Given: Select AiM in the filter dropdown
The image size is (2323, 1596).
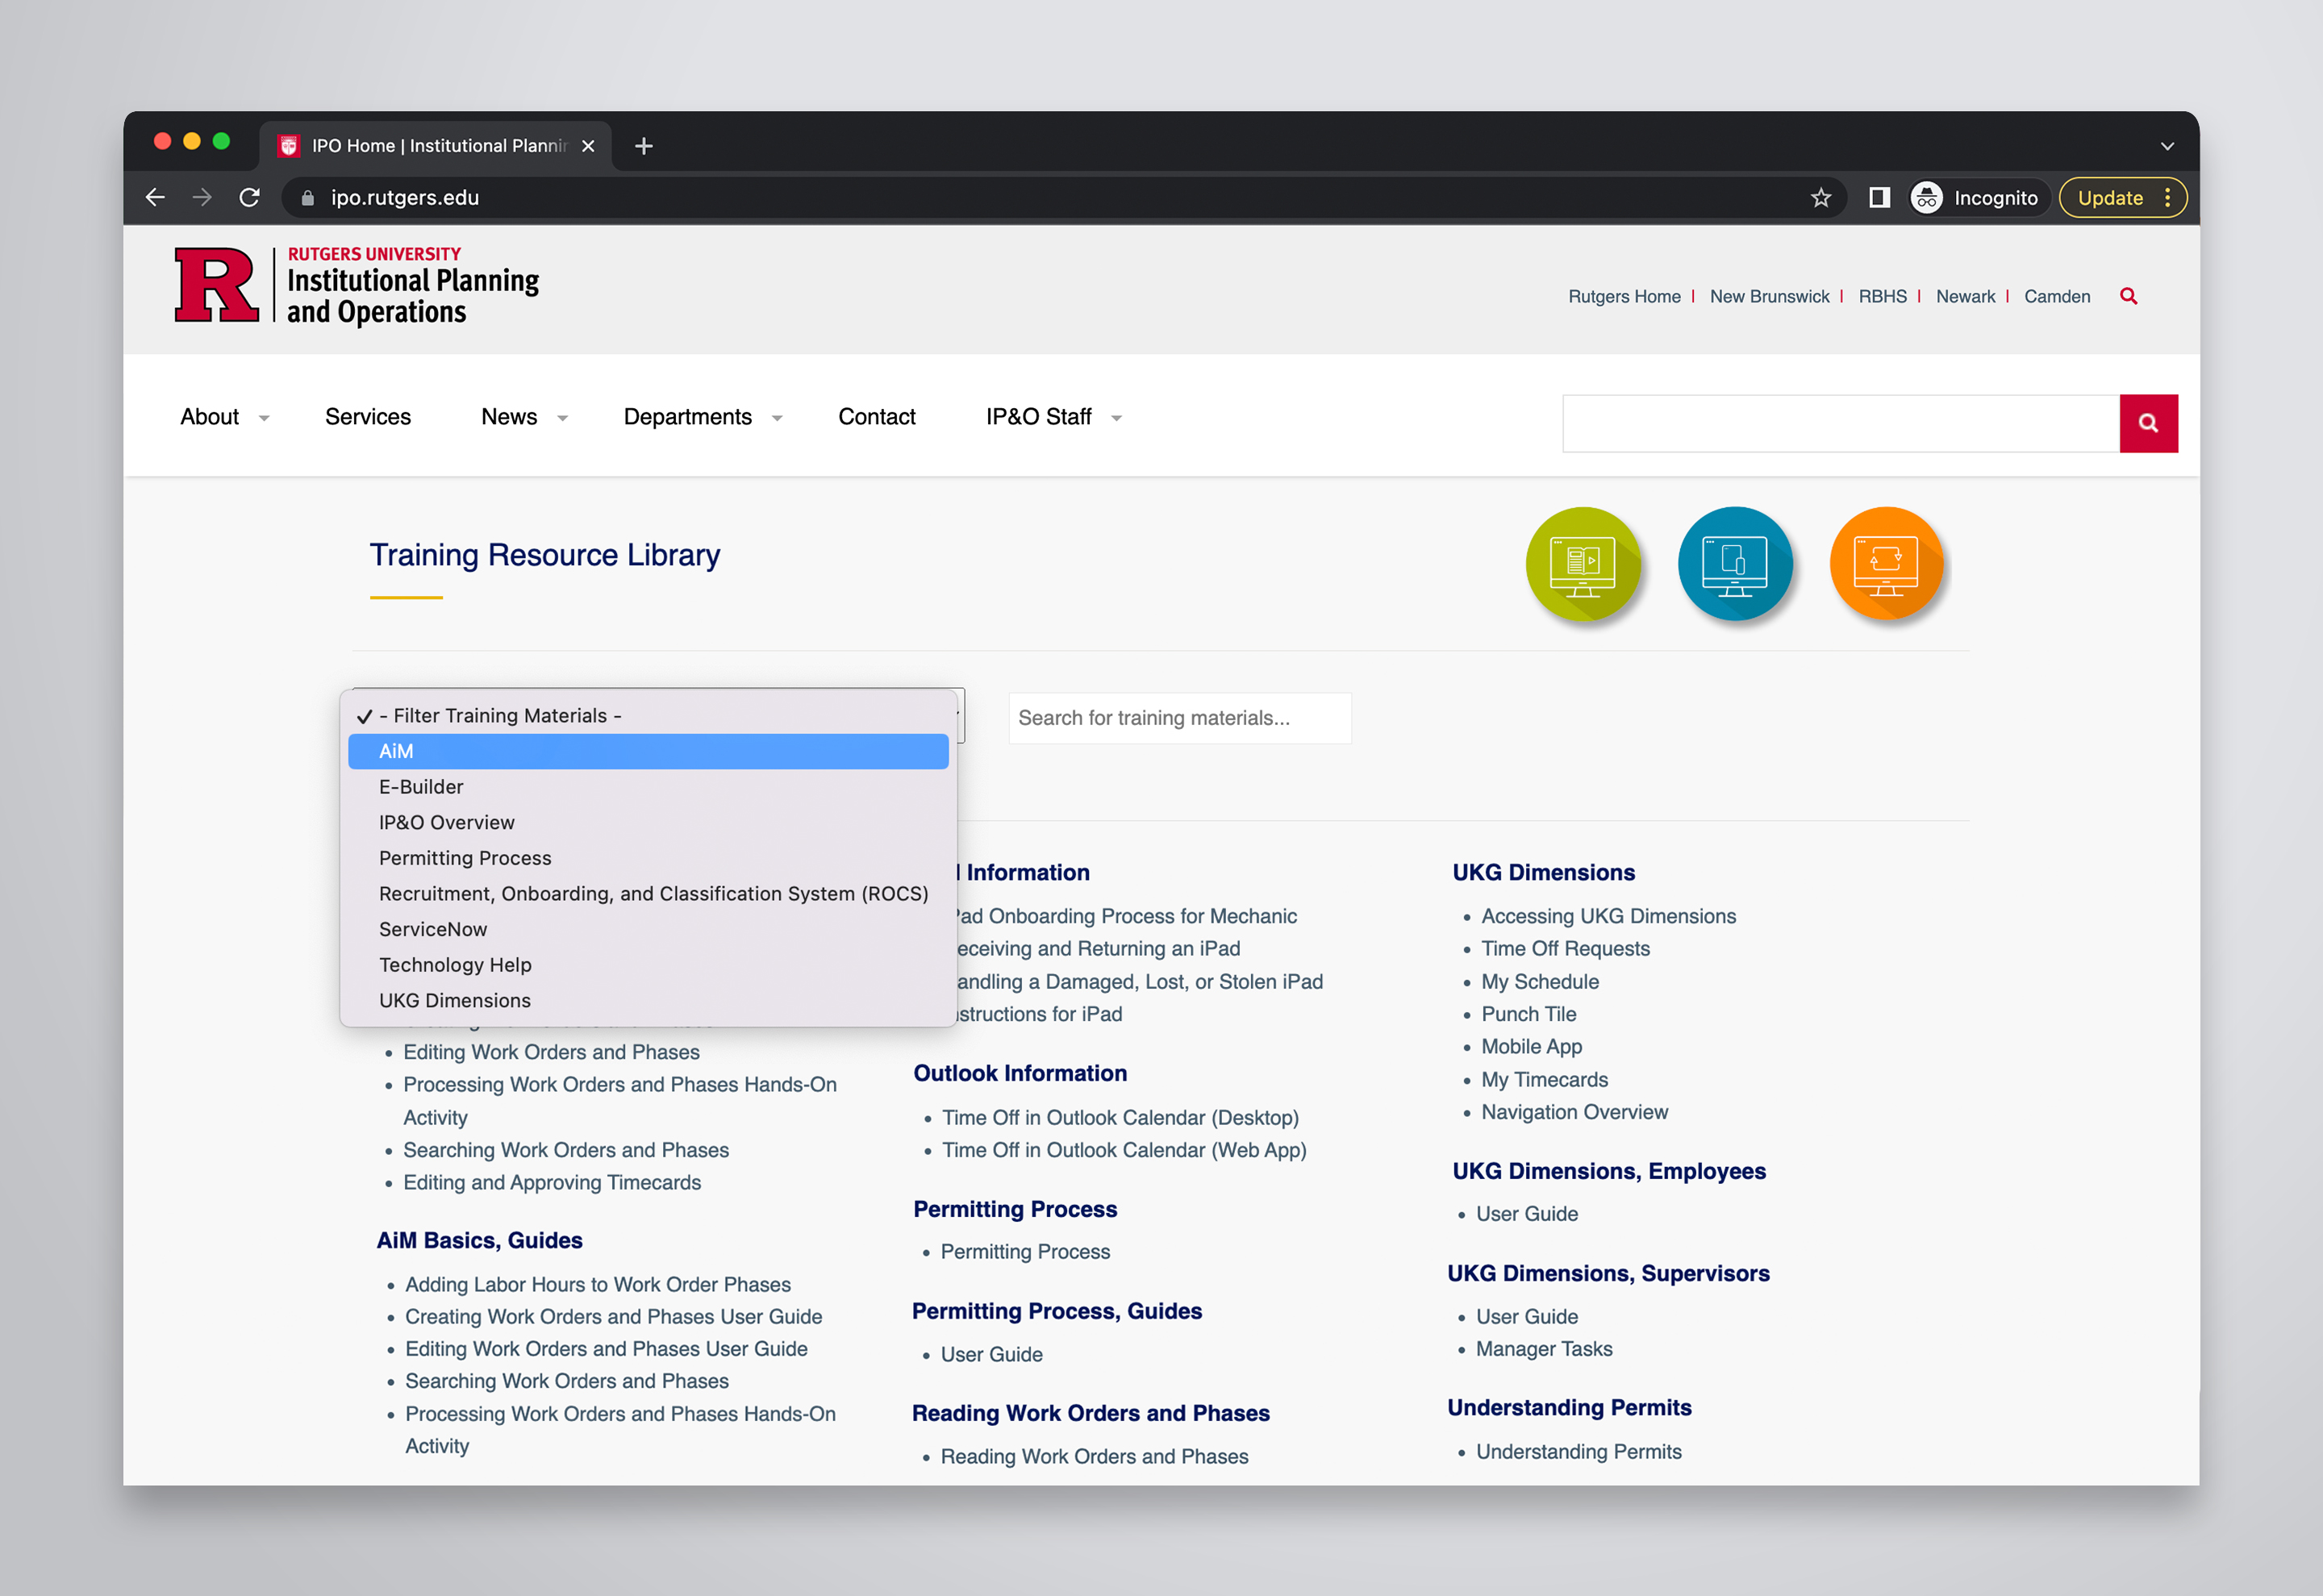Looking at the screenshot, I should click(648, 752).
